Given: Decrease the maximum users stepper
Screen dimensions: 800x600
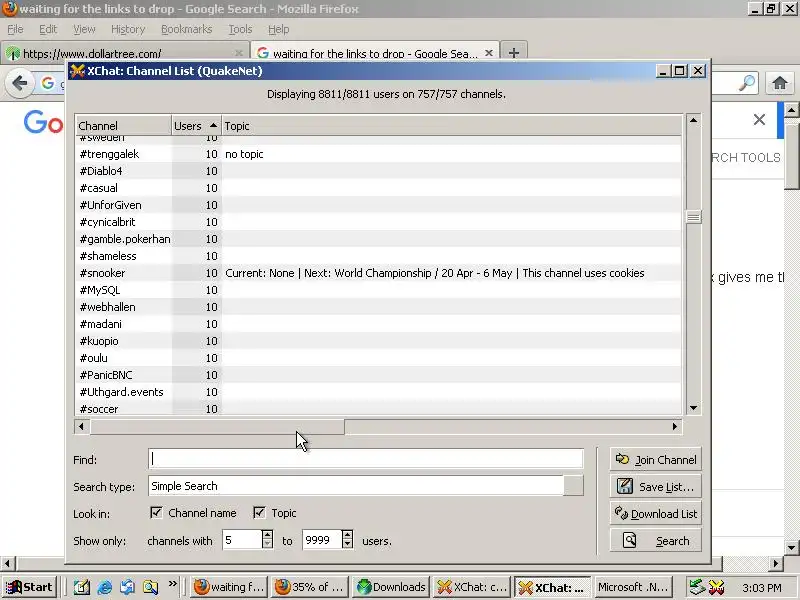Looking at the screenshot, I should tap(347, 544).
